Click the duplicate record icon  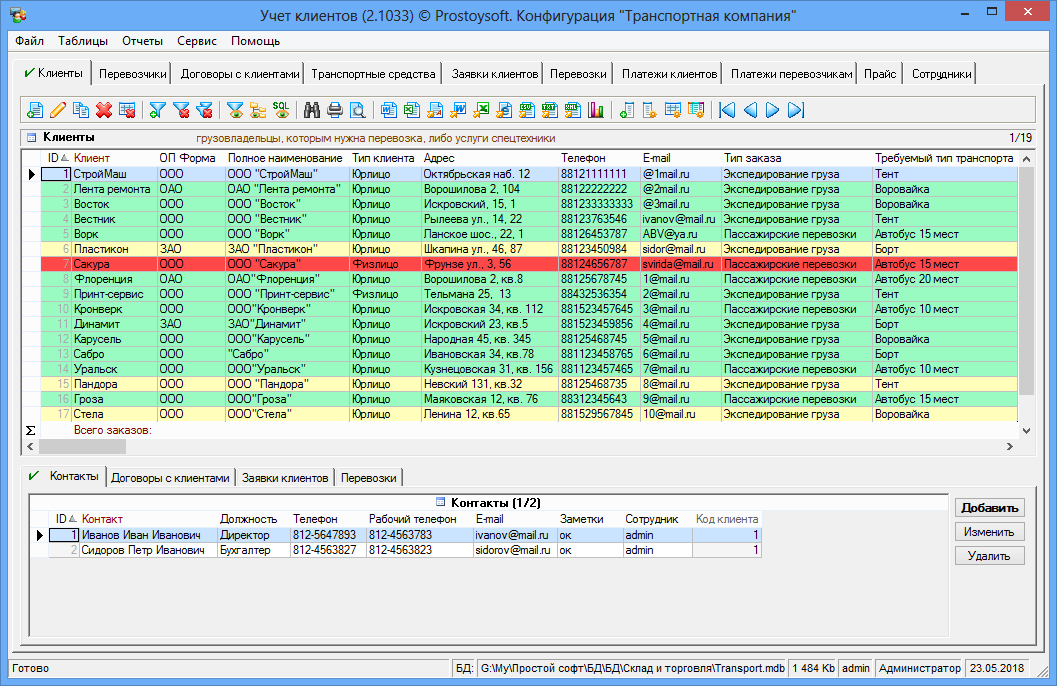point(81,110)
